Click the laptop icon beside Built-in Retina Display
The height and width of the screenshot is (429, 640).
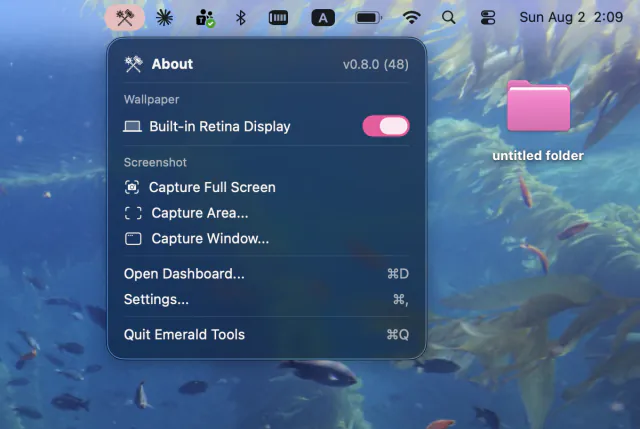pos(132,127)
